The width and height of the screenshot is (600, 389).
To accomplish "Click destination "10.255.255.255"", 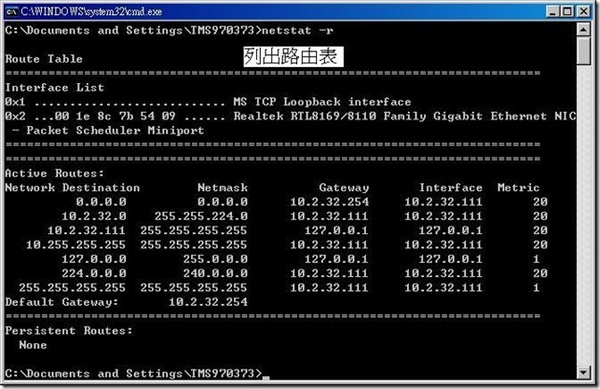I will [x=76, y=245].
